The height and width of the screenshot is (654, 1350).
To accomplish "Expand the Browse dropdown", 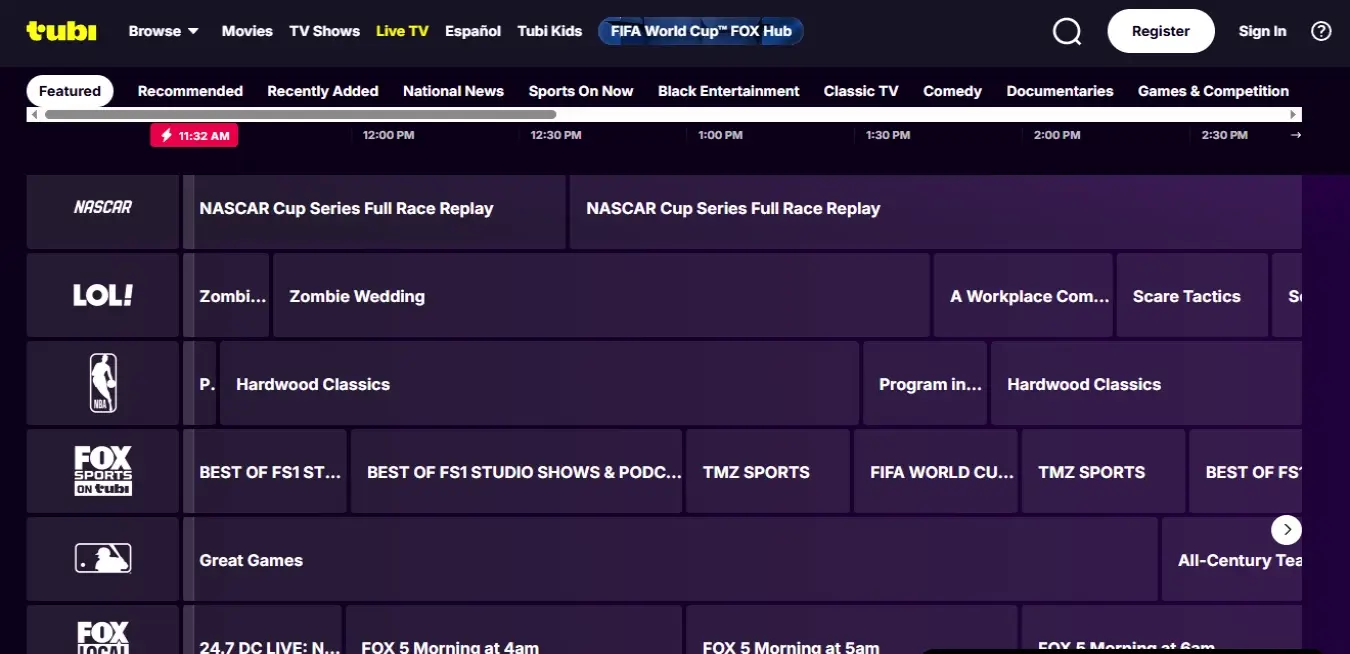I will 163,31.
